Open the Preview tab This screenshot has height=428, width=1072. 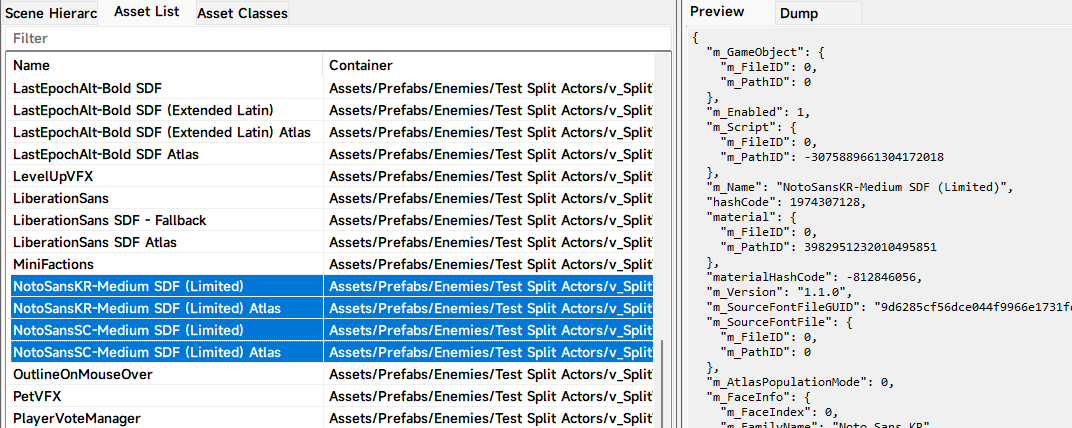[717, 12]
